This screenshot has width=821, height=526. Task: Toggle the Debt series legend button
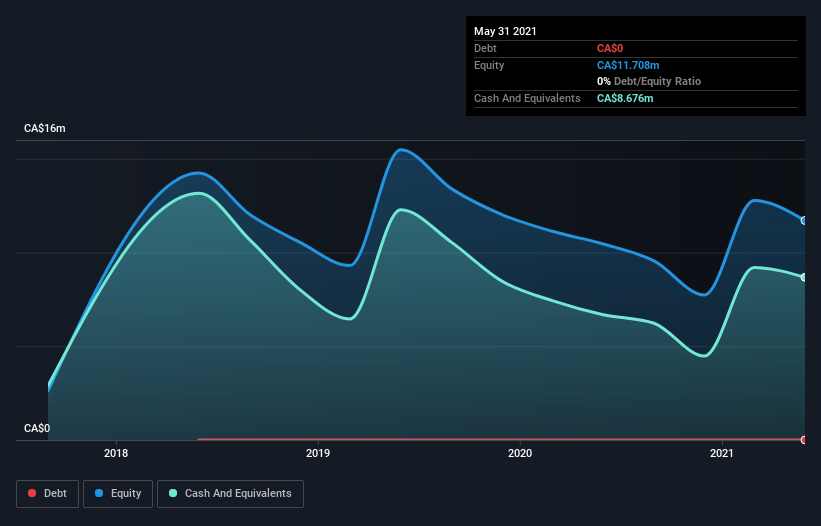pos(47,494)
